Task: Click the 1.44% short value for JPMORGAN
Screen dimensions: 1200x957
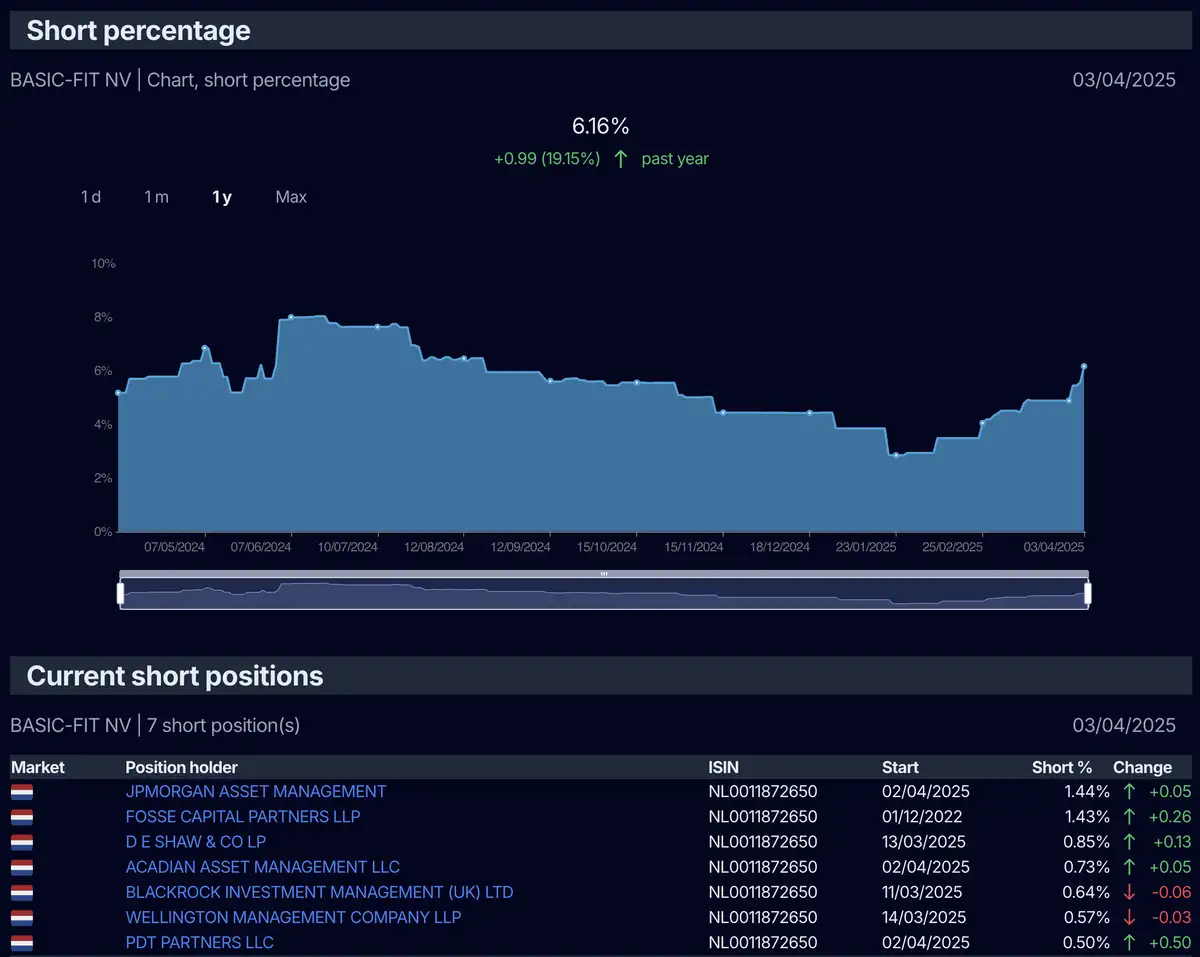Action: pos(1087,791)
